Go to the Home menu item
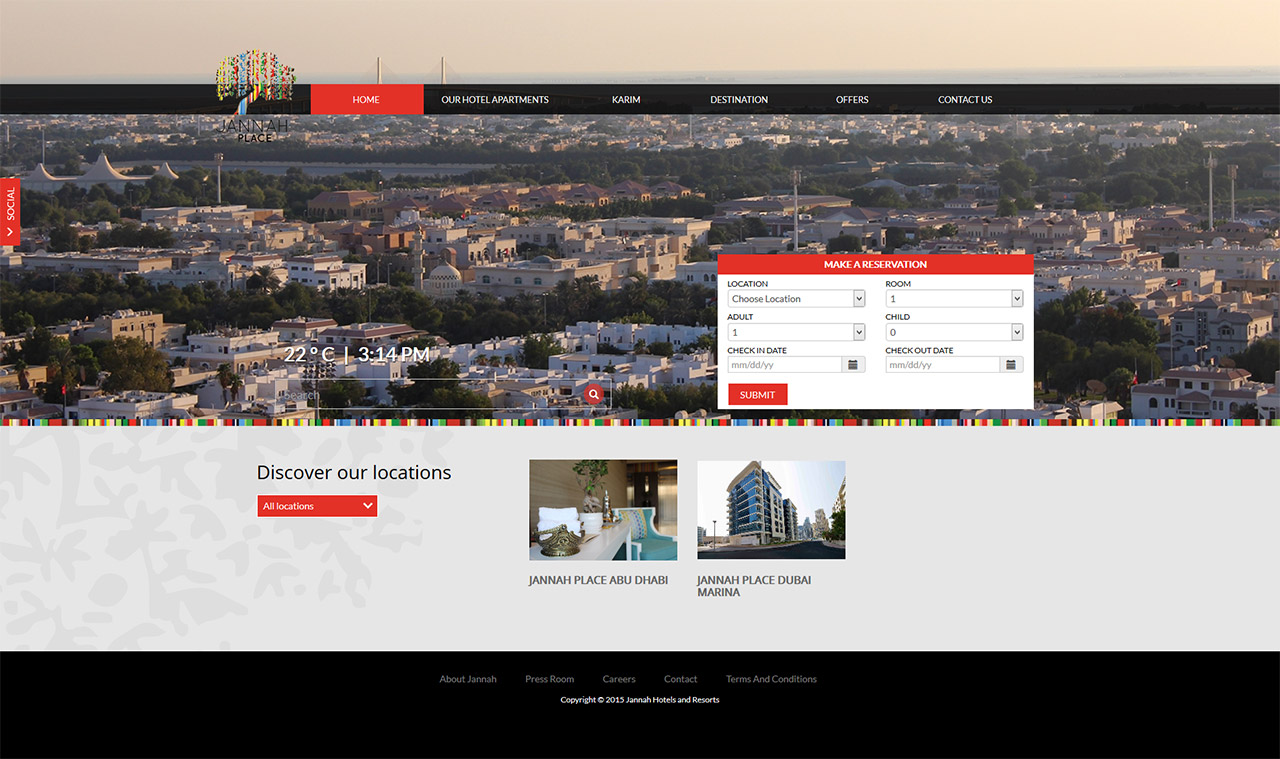Screen dimensions: 1280x759 [366, 99]
